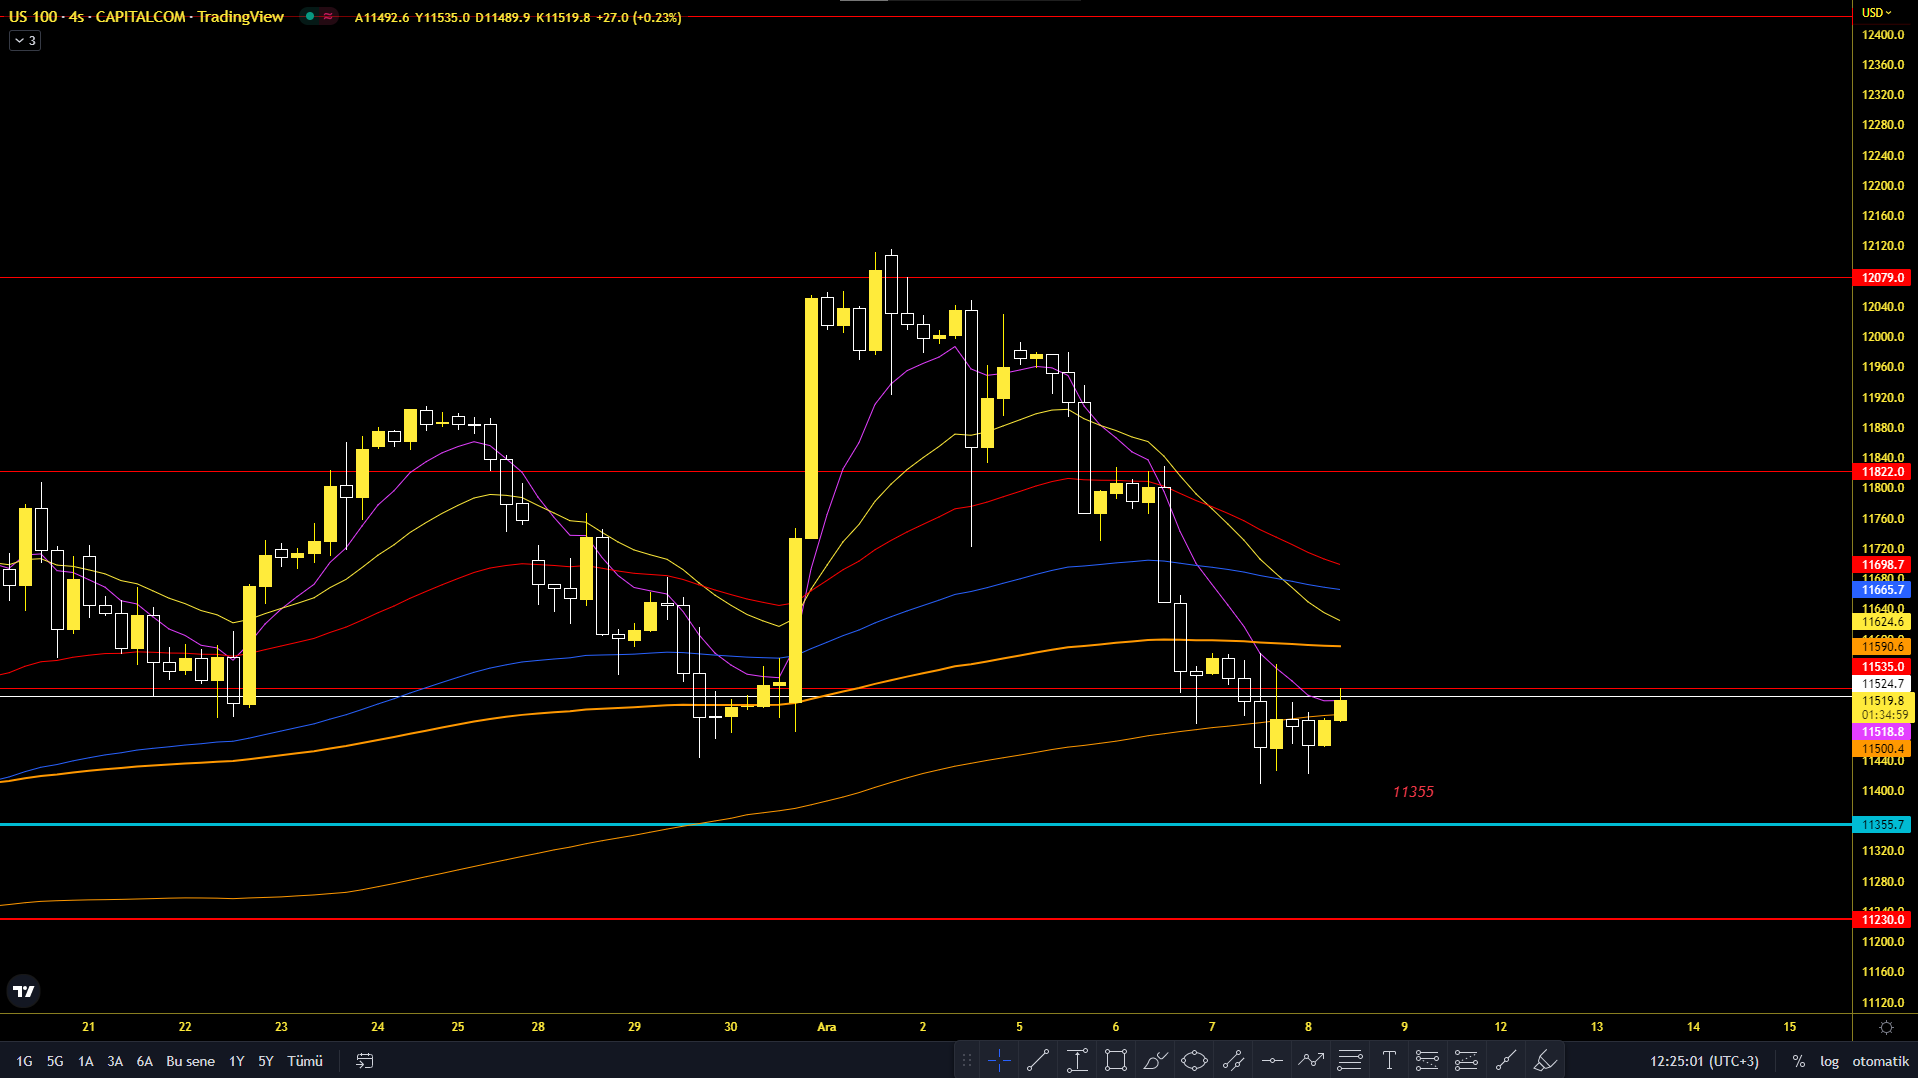This screenshot has height=1078, width=1918.
Task: Toggle percent scale mode
Action: pos(1798,1061)
